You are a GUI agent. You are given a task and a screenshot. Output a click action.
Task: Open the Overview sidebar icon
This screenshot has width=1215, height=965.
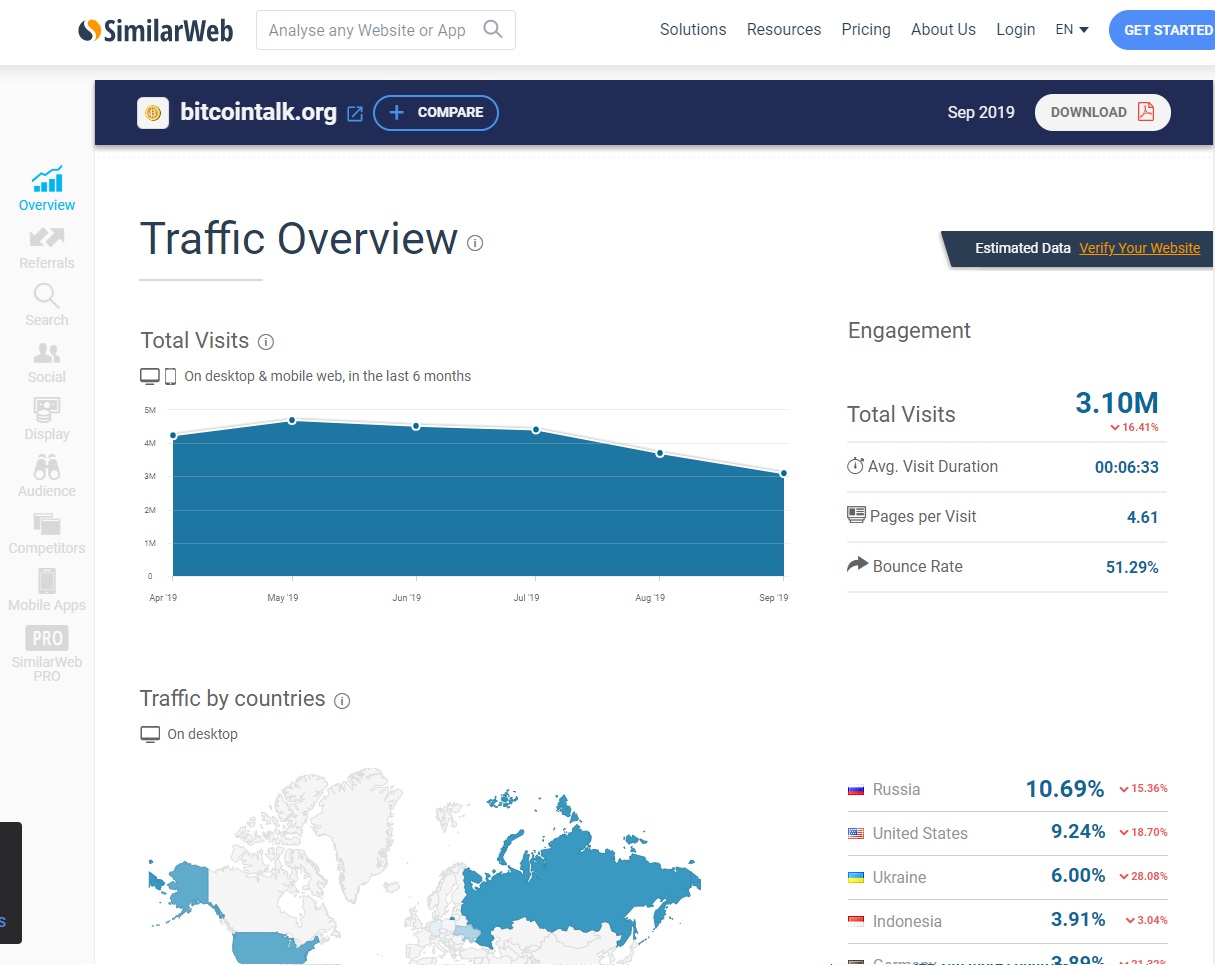47,180
